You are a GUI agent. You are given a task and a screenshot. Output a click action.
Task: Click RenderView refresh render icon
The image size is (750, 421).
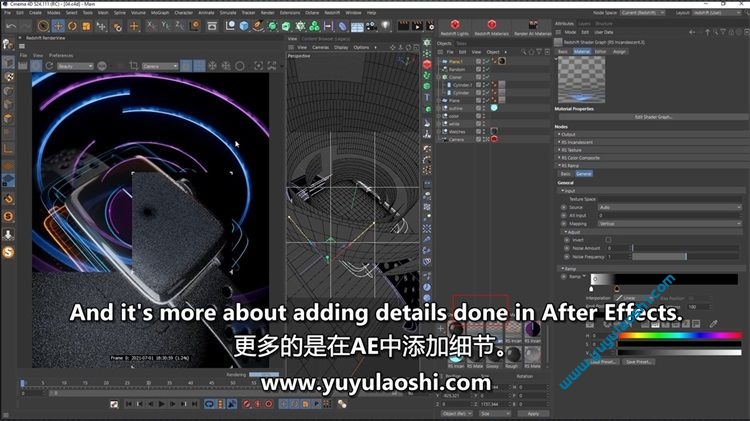[x=49, y=66]
